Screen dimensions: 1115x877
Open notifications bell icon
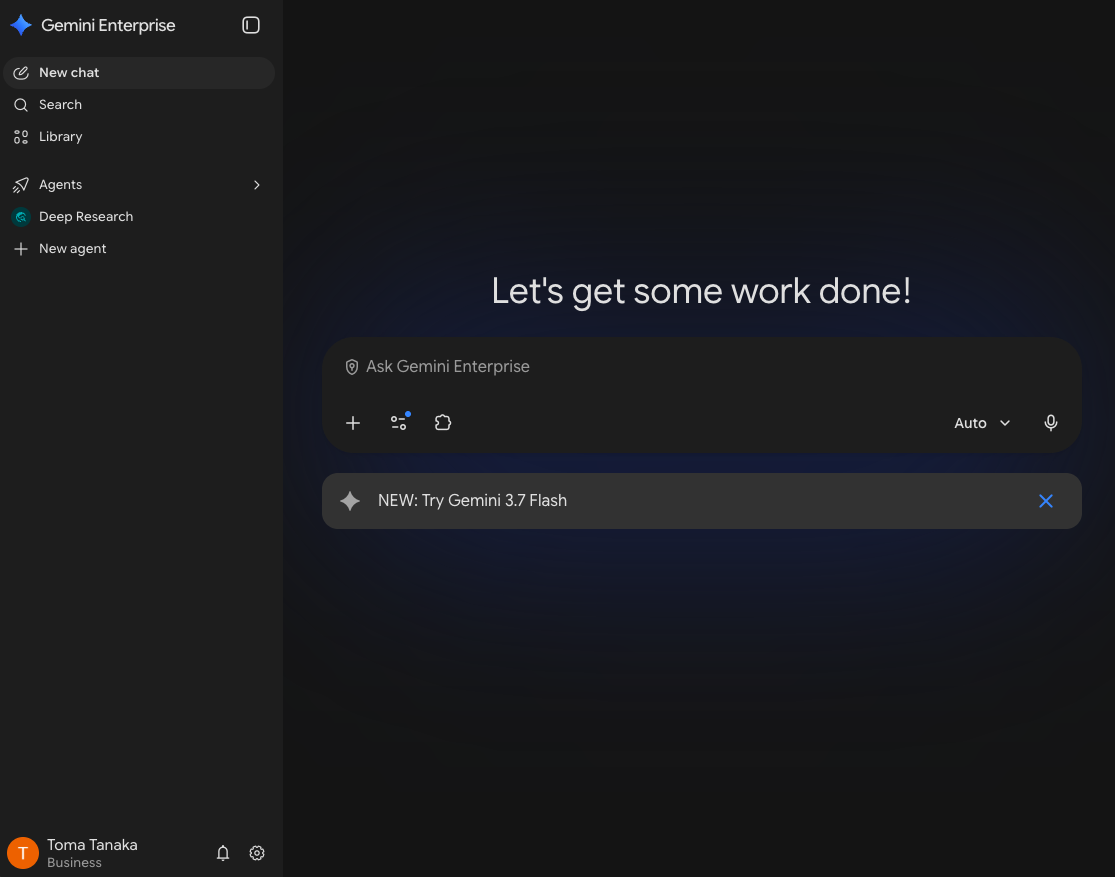coord(223,853)
